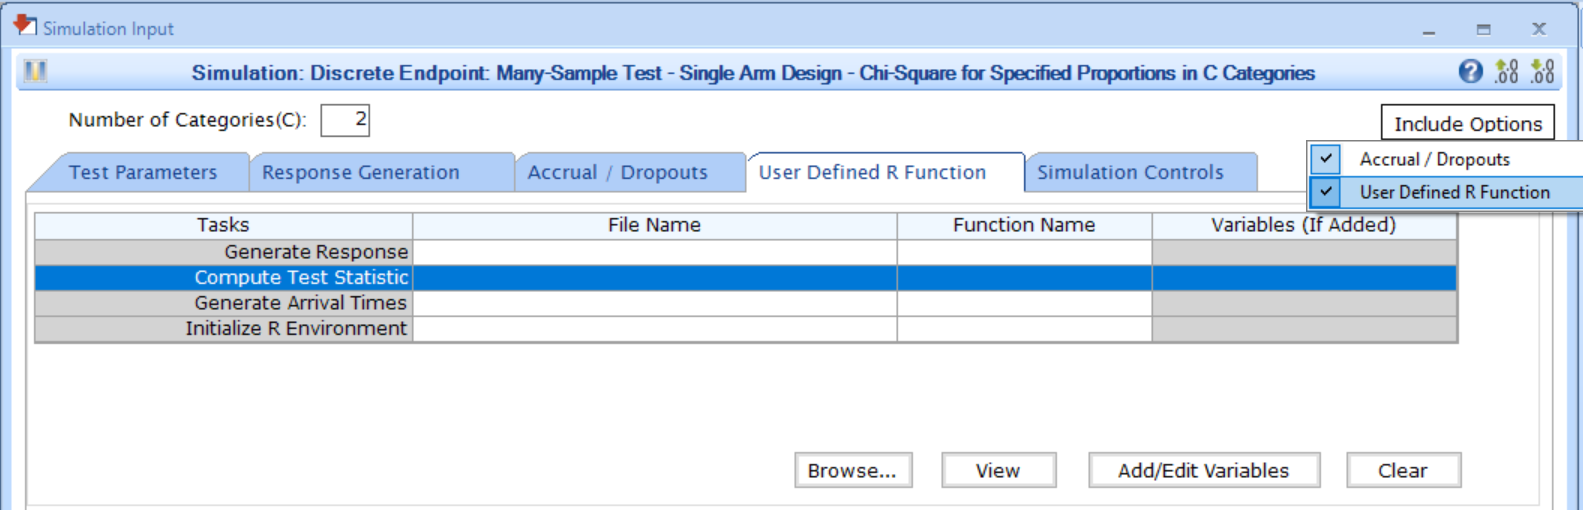Click the Number of Categories input field

point(345,120)
